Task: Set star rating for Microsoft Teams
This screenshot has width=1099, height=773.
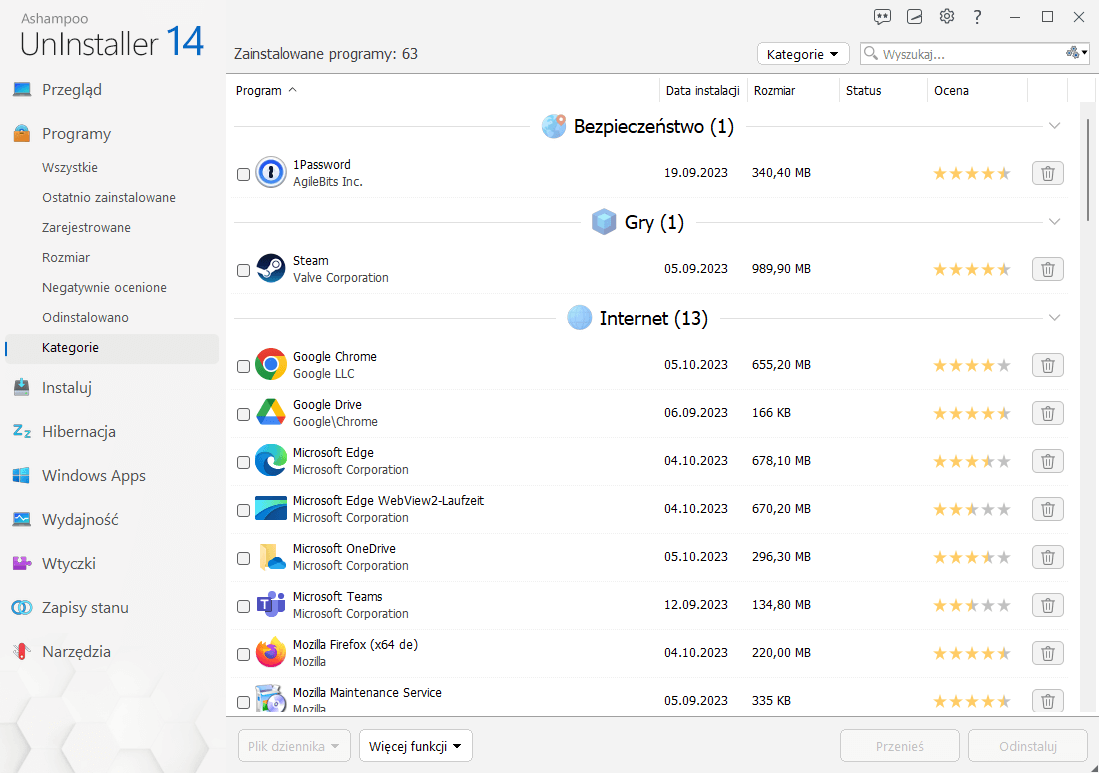Action: (x=971, y=606)
